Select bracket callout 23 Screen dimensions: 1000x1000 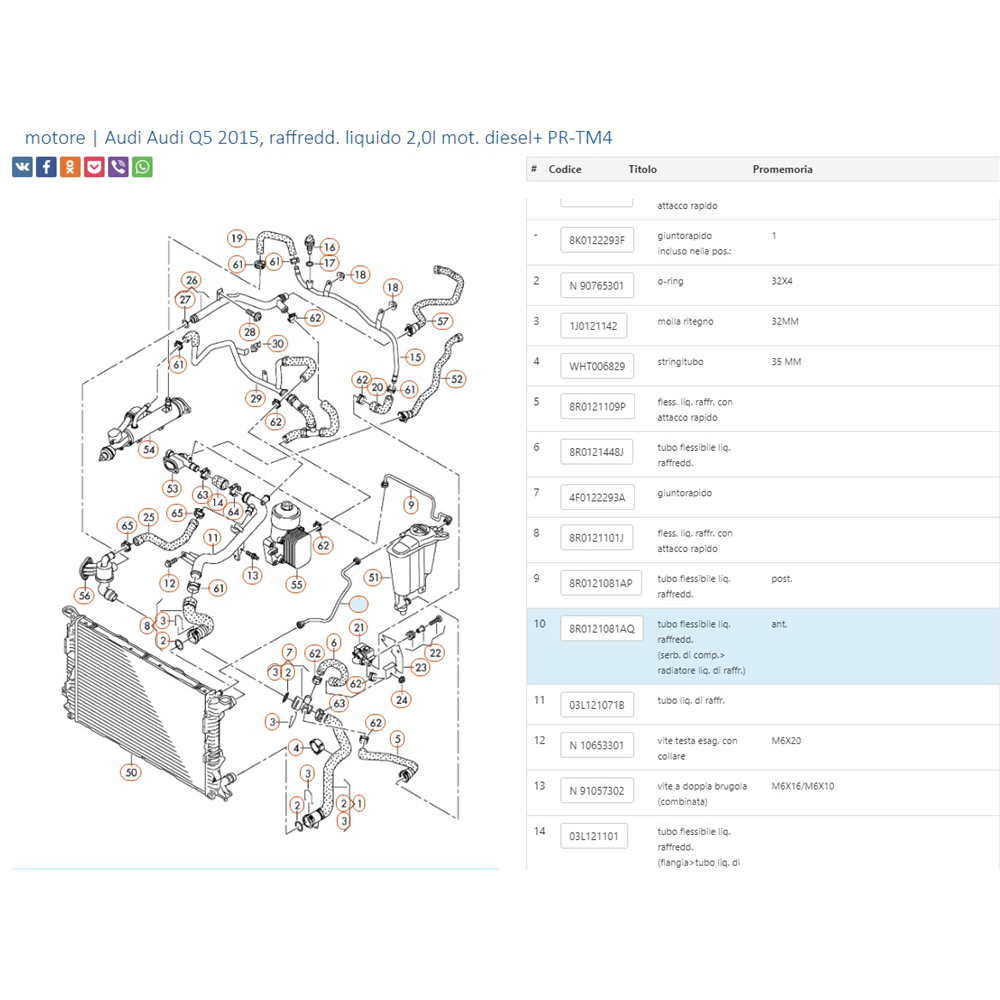tap(421, 668)
